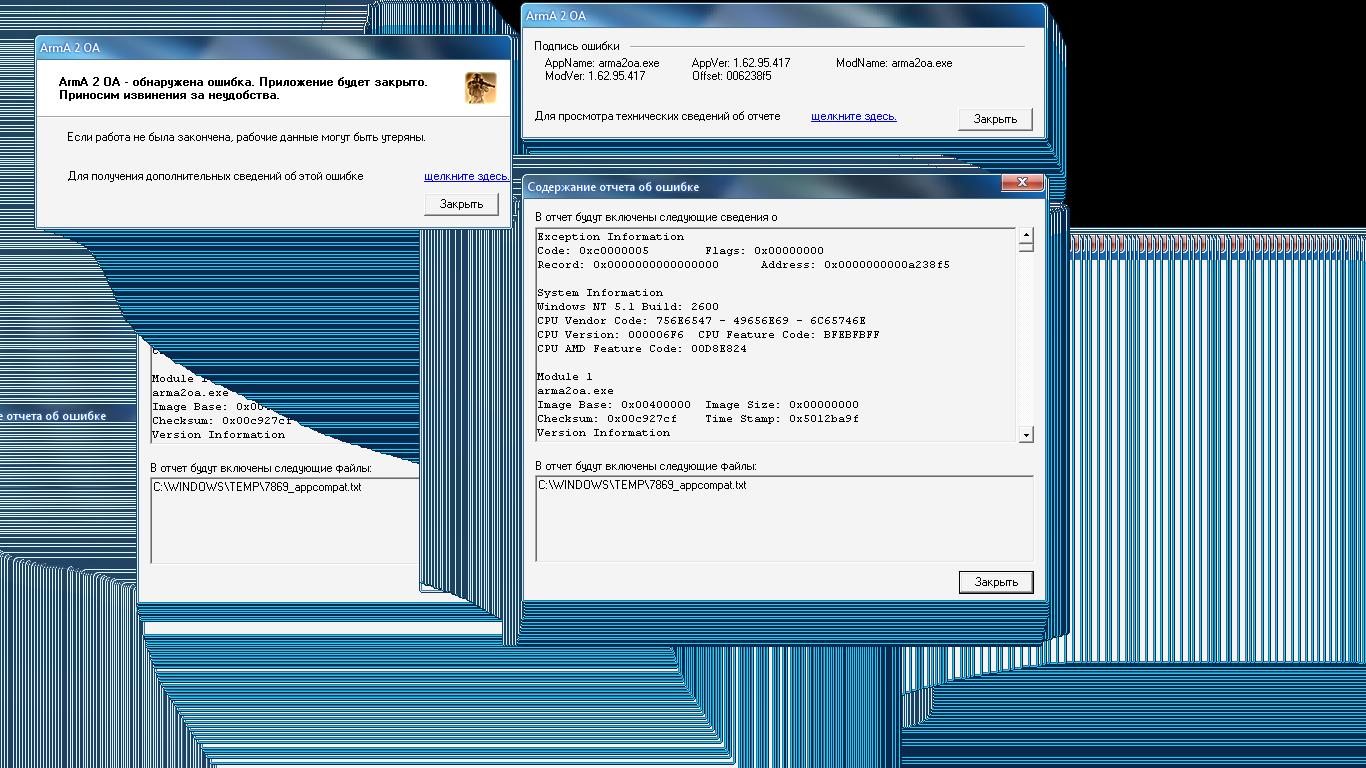Click the "Windows NT 5.1 Build: 2600" line
This screenshot has height=768, width=1366.
(x=628, y=307)
